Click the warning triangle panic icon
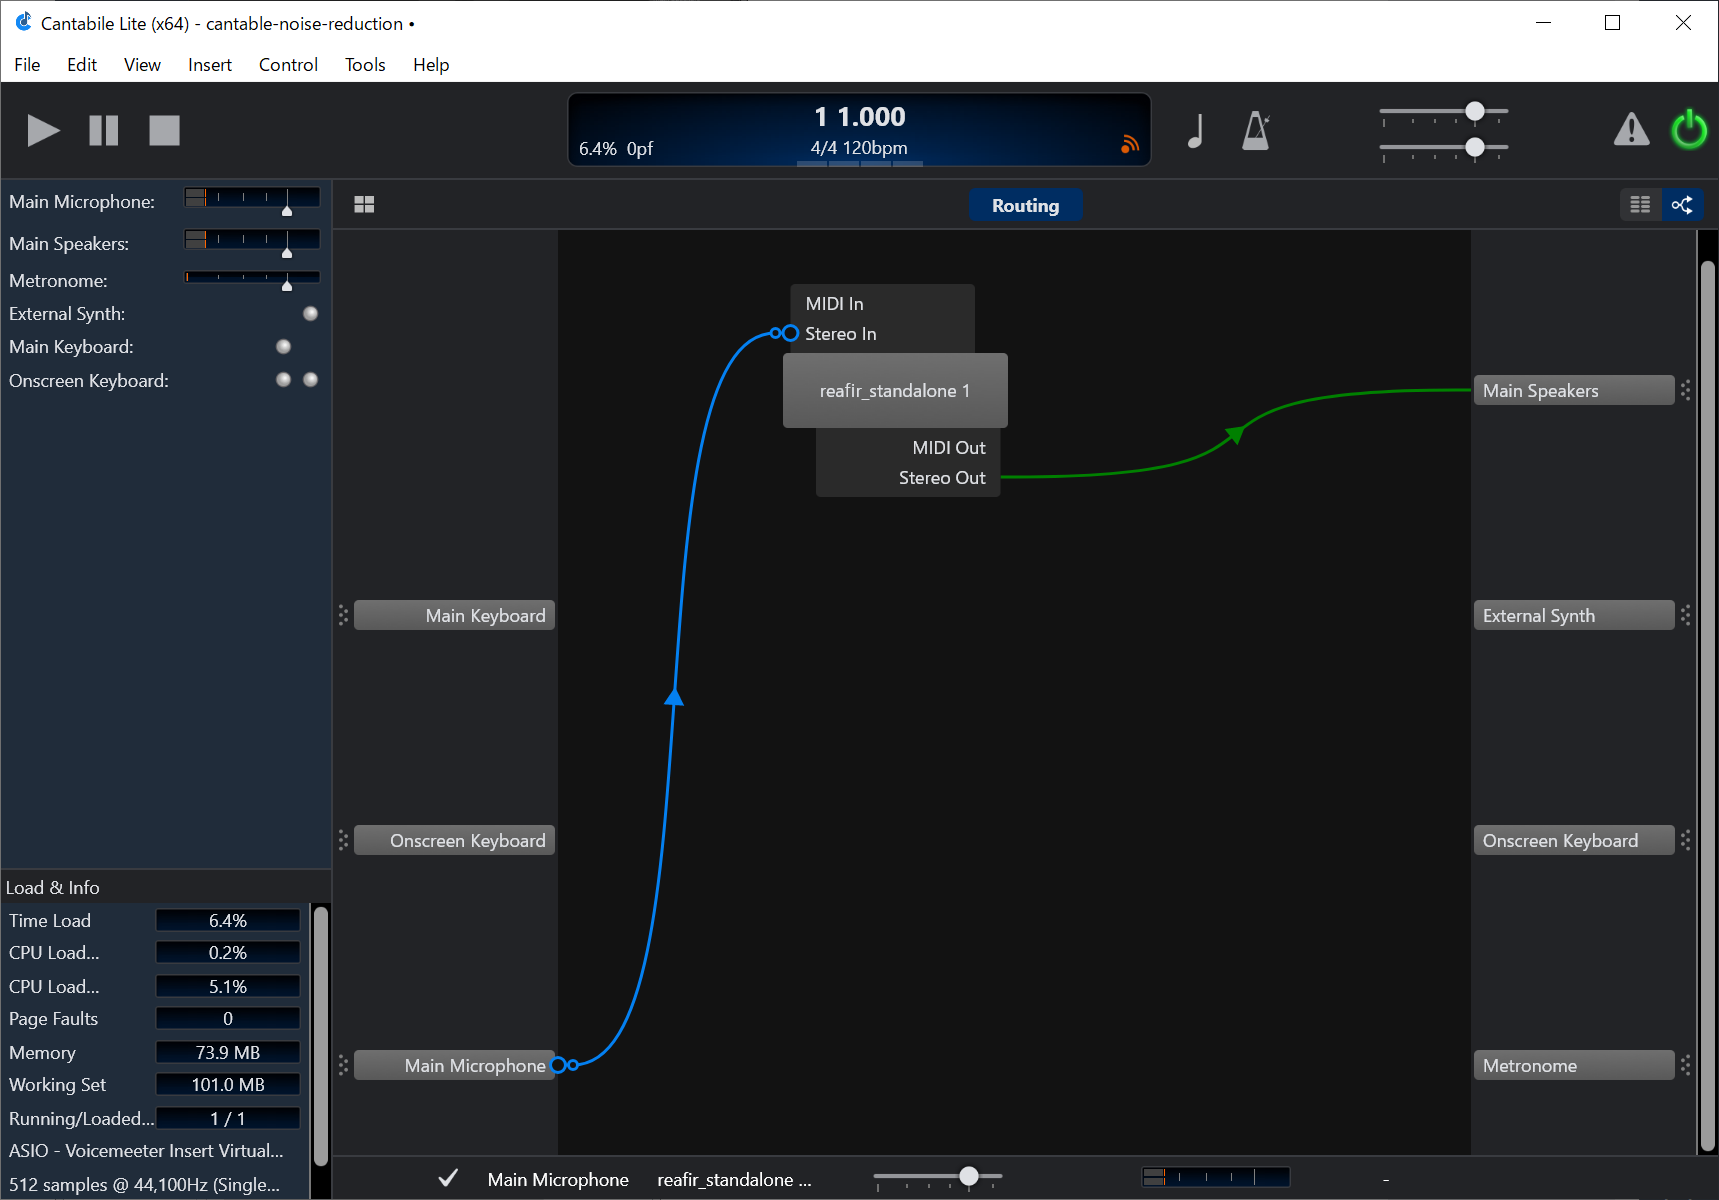The image size is (1719, 1200). point(1631,130)
